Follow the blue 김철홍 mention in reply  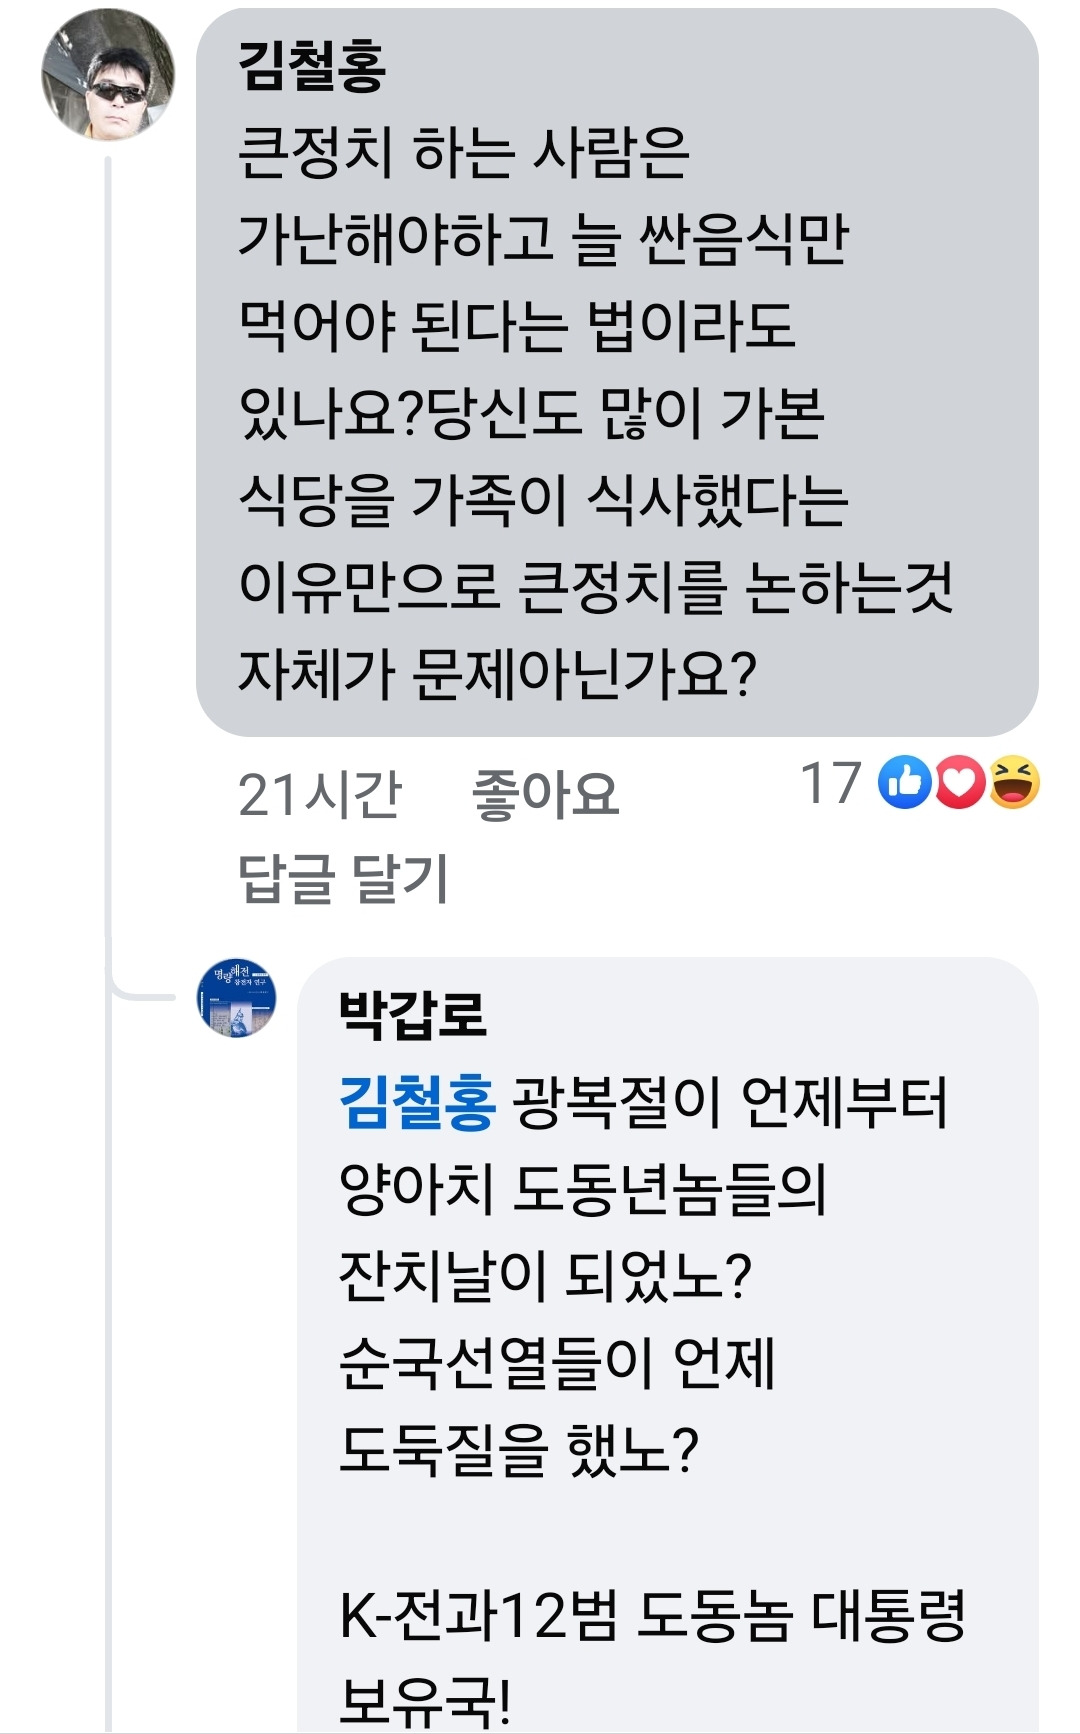pyautogui.click(x=417, y=1102)
